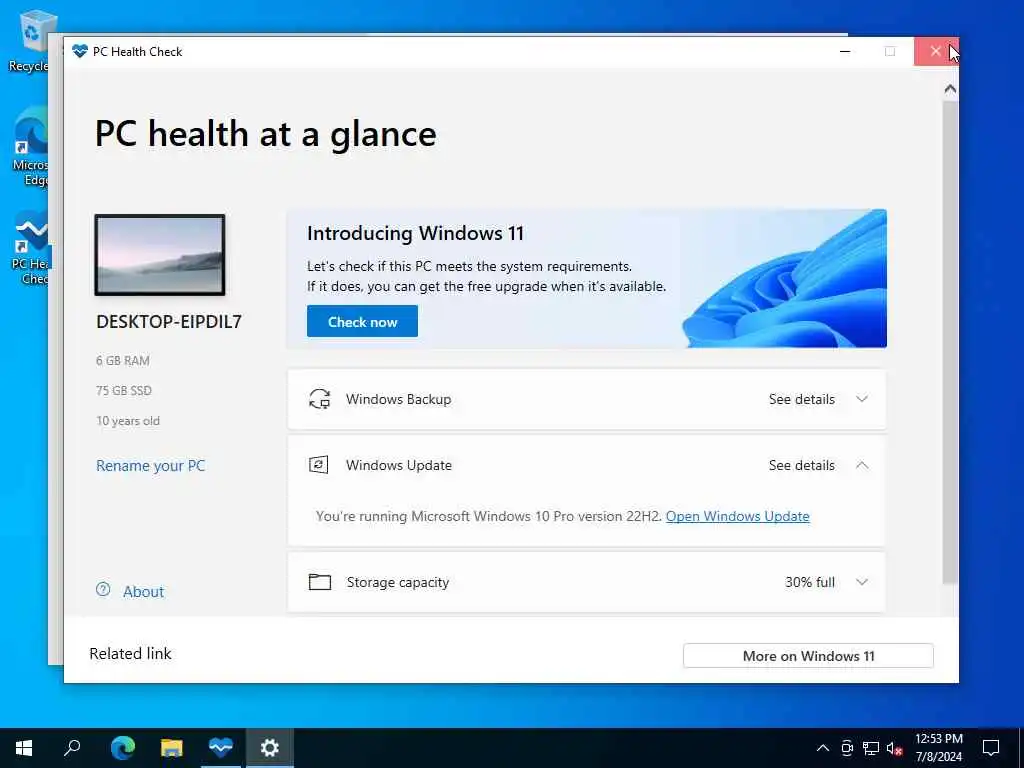Open Windows Update link

click(x=737, y=516)
